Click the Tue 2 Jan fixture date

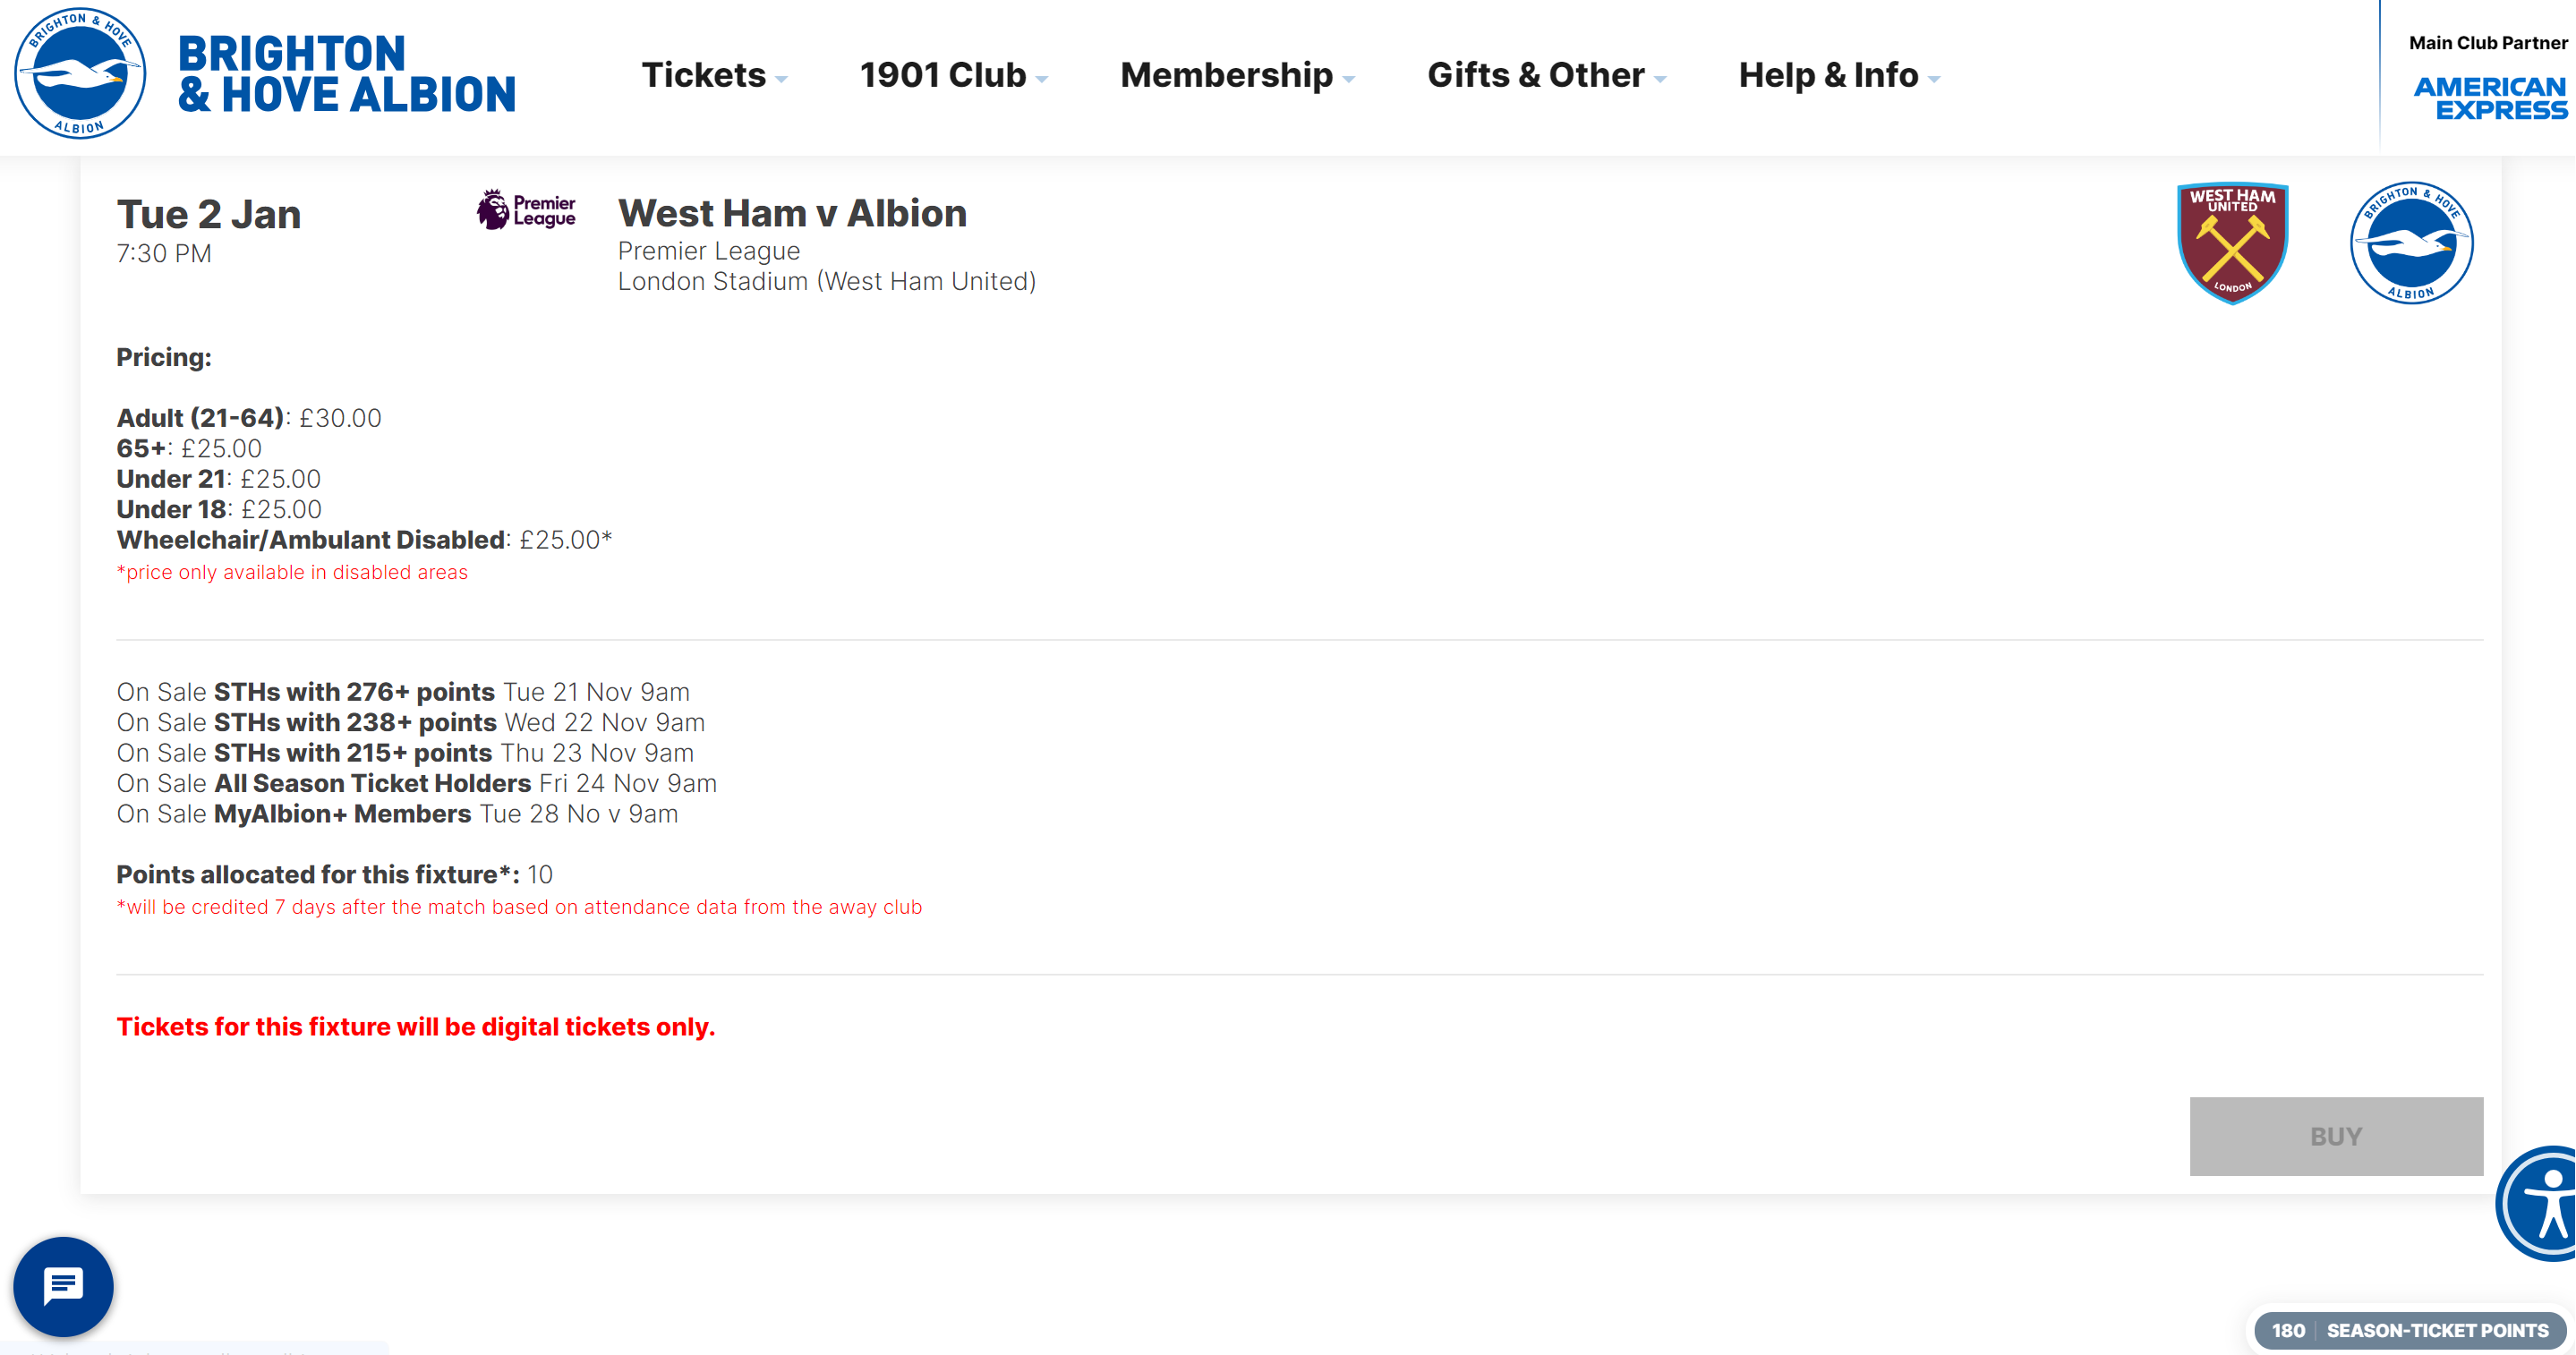[x=208, y=214]
